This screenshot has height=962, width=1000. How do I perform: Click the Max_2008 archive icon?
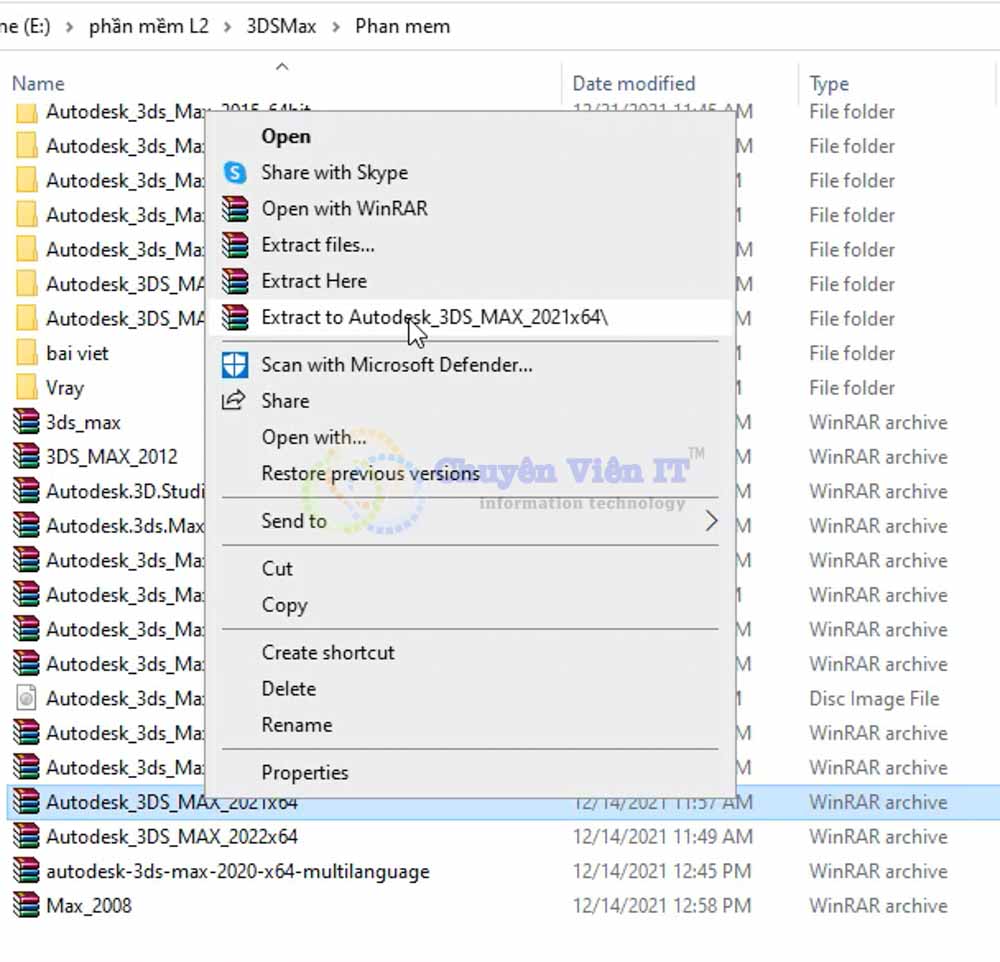pos(27,906)
